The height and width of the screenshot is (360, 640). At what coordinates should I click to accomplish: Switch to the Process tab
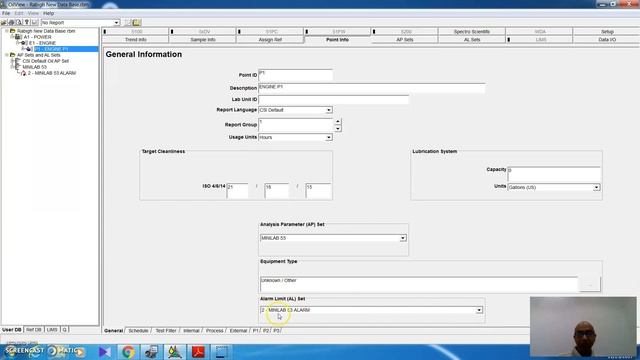tap(215, 331)
